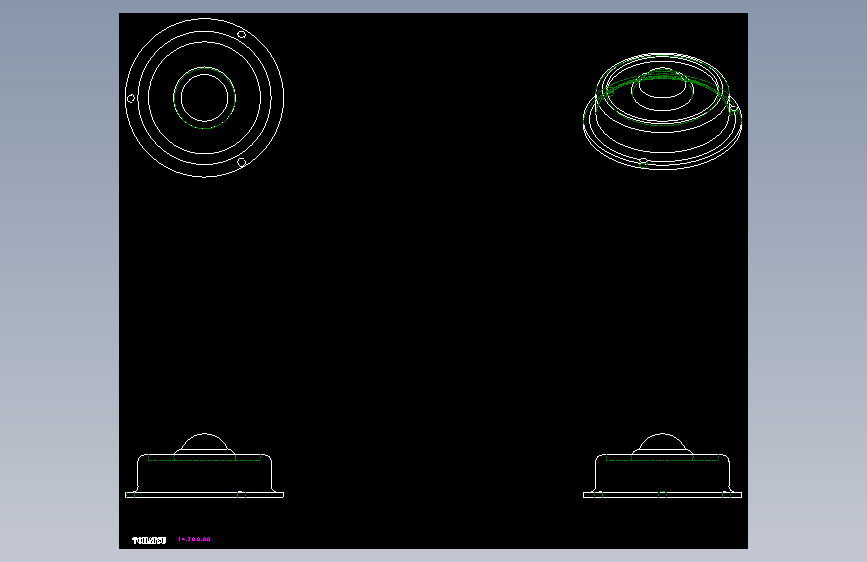Pick the green dashed circle in top view
867x562 pixels.
click(x=205, y=98)
